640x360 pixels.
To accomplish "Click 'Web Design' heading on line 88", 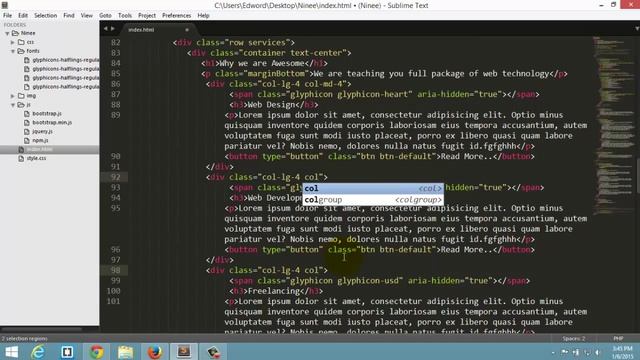I will pos(271,104).
